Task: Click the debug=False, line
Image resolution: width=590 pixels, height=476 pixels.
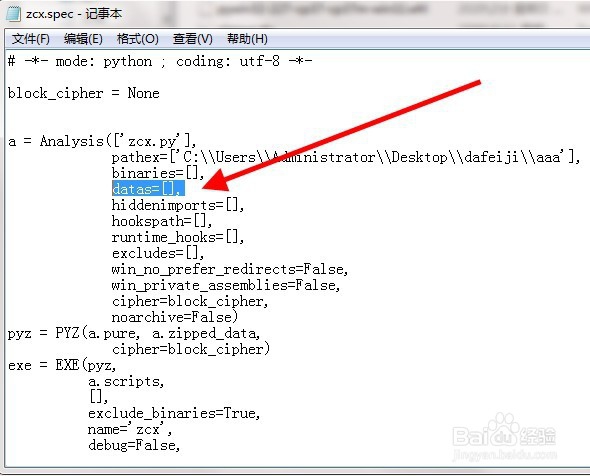Action: (134, 446)
